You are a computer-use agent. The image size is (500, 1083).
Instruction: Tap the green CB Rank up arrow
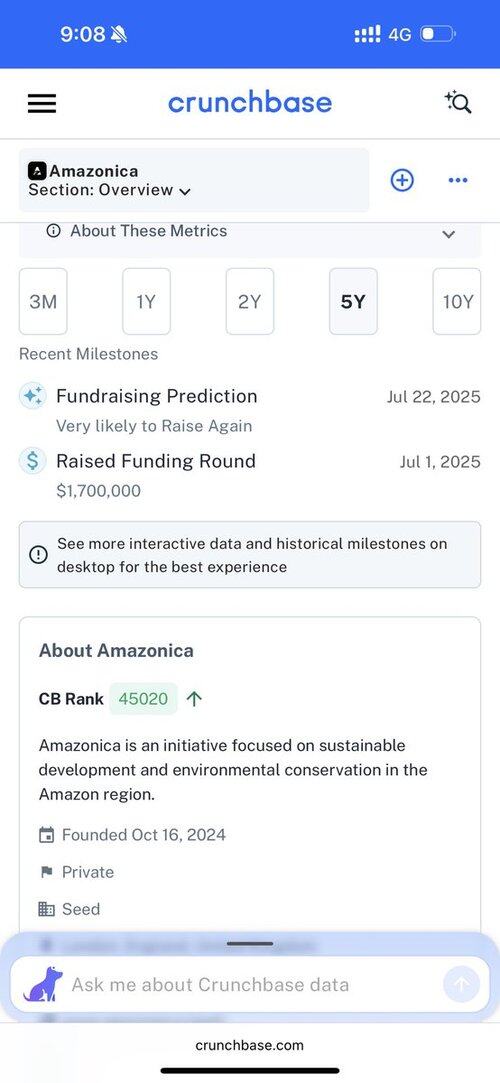coord(194,699)
